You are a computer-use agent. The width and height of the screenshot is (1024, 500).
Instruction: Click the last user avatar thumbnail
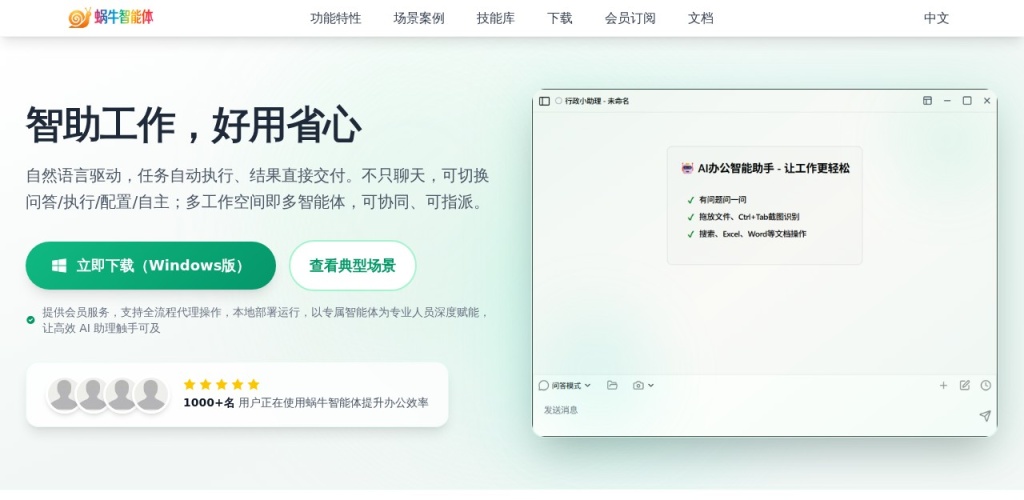(x=151, y=394)
